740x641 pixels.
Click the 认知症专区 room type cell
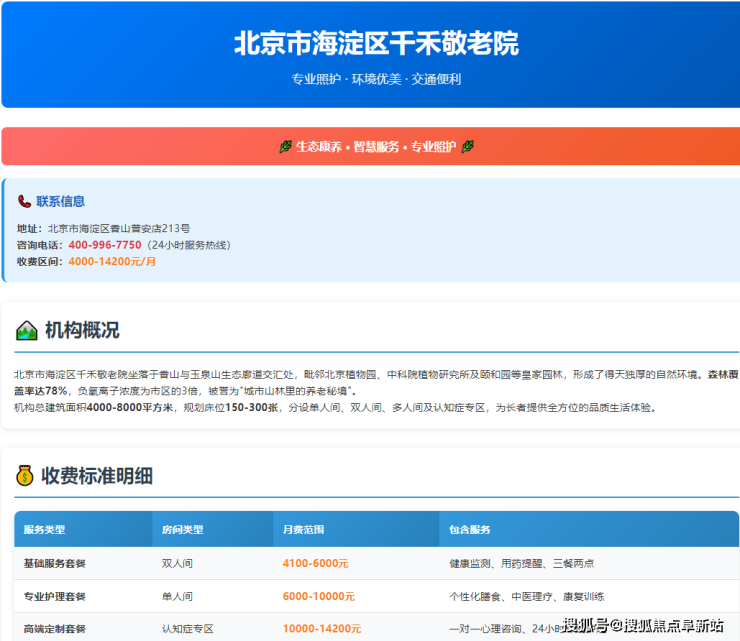click(188, 629)
